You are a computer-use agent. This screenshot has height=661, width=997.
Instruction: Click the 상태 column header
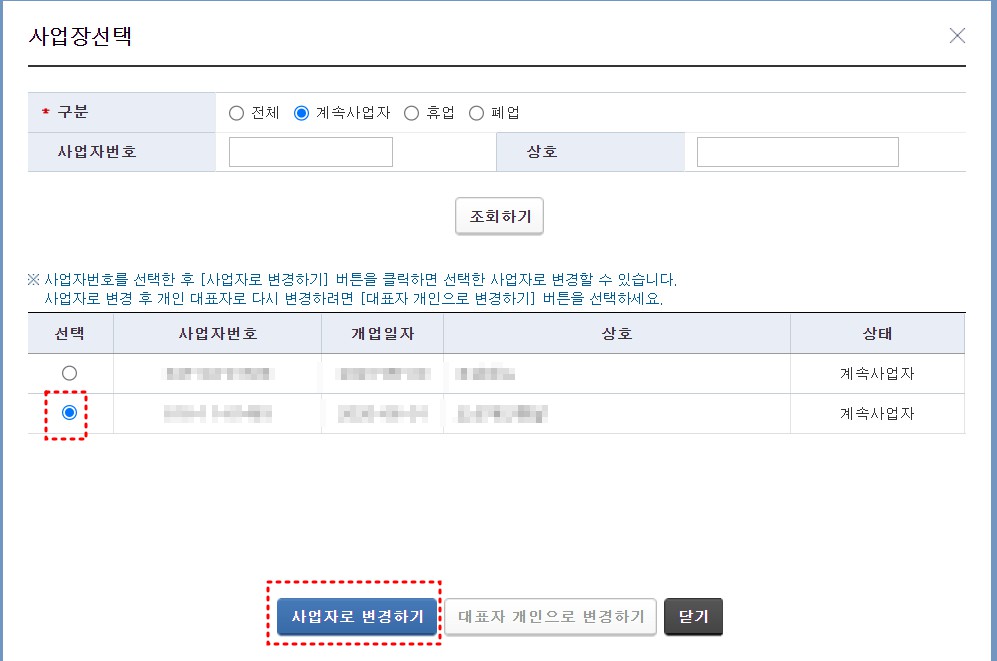[x=877, y=333]
